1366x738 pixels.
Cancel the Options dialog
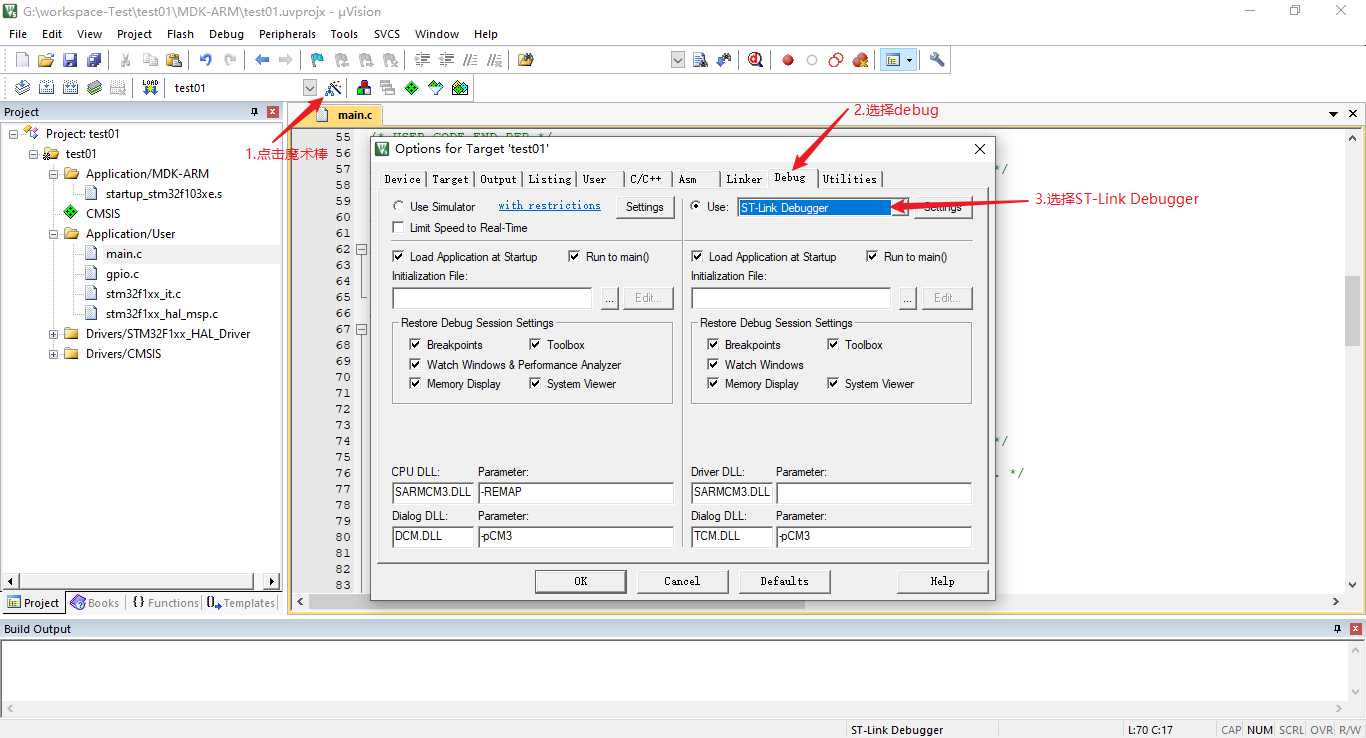[682, 581]
